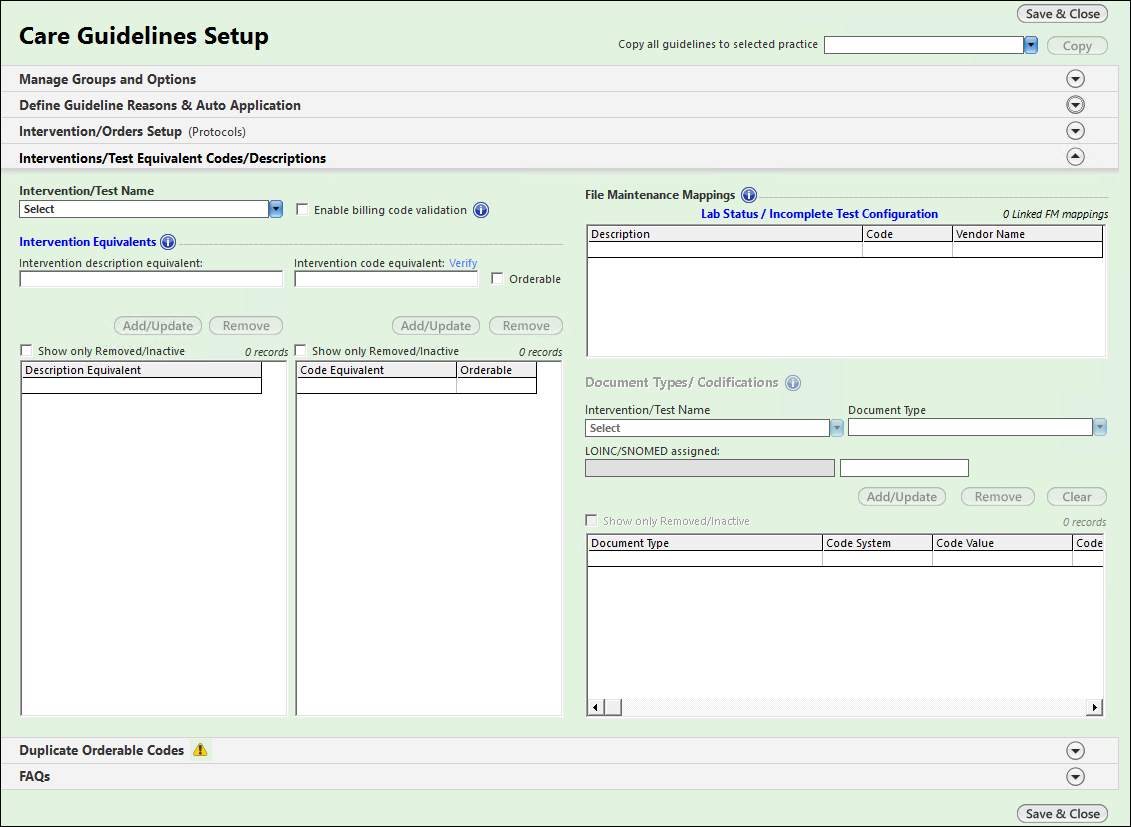Click Intervention description equivalent input field
Image resolution: width=1131 pixels, height=827 pixels.
pos(151,279)
